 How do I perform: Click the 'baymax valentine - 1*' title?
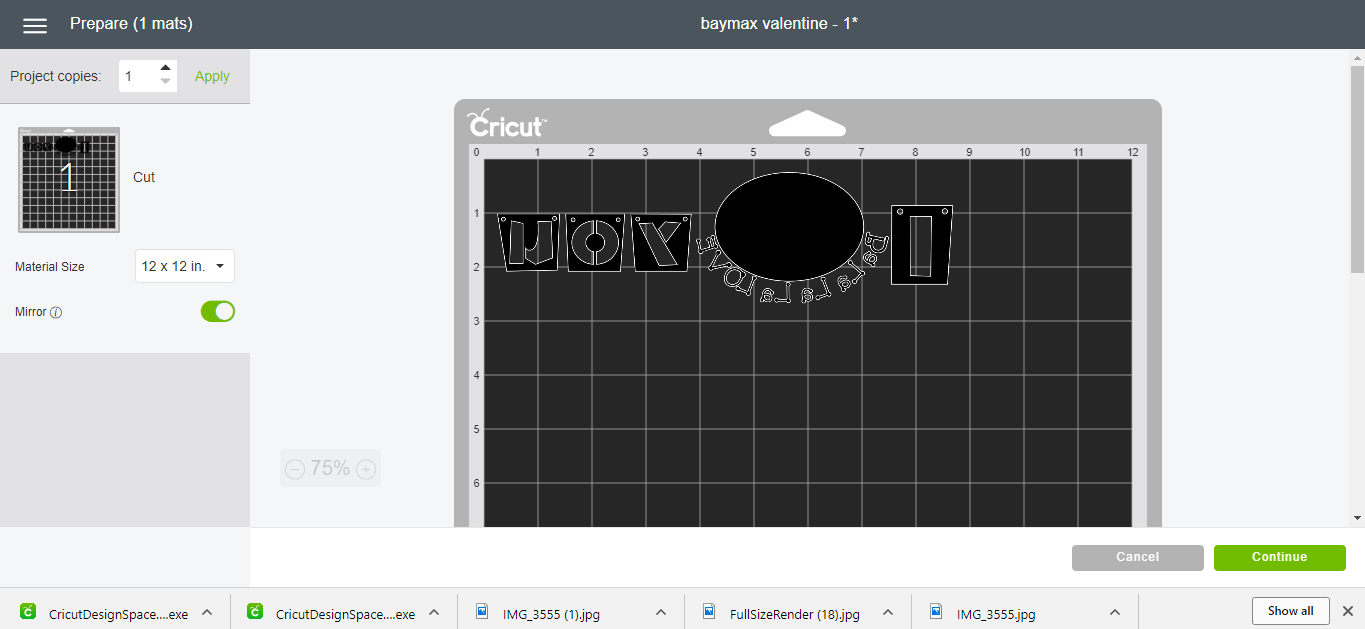click(779, 23)
